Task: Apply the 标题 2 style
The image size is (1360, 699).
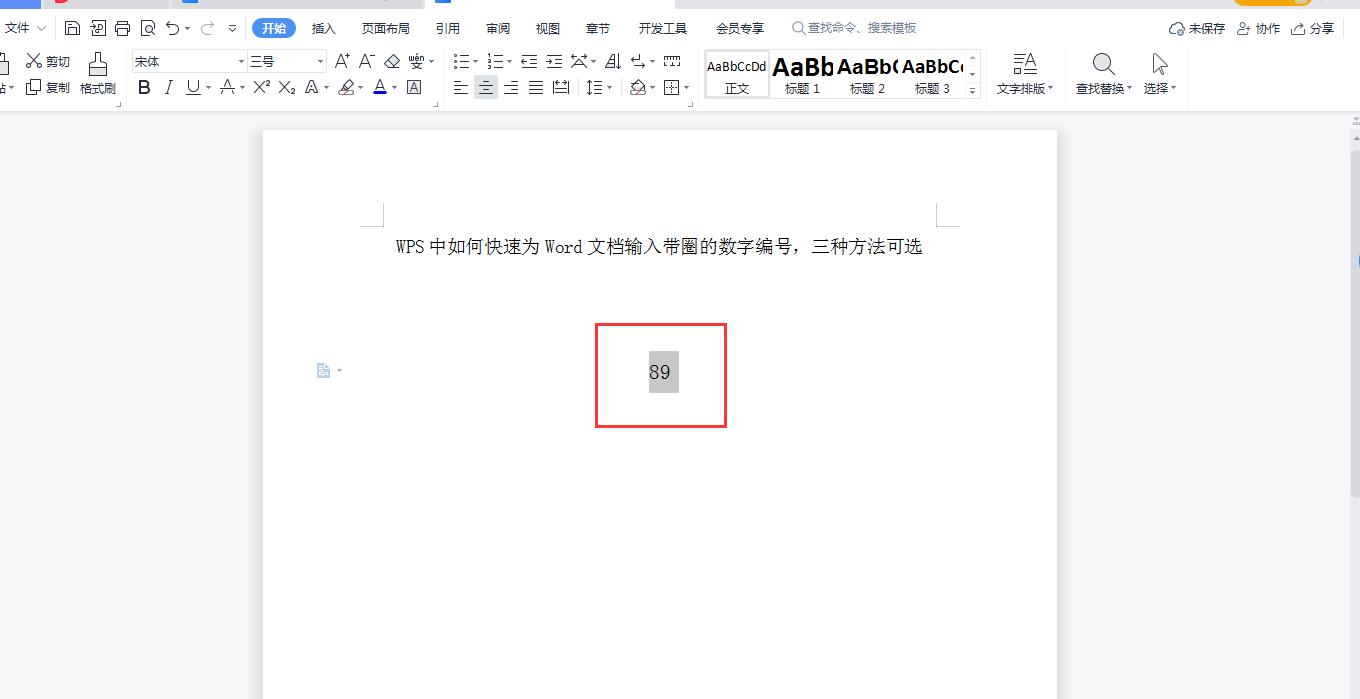Action: tap(868, 75)
